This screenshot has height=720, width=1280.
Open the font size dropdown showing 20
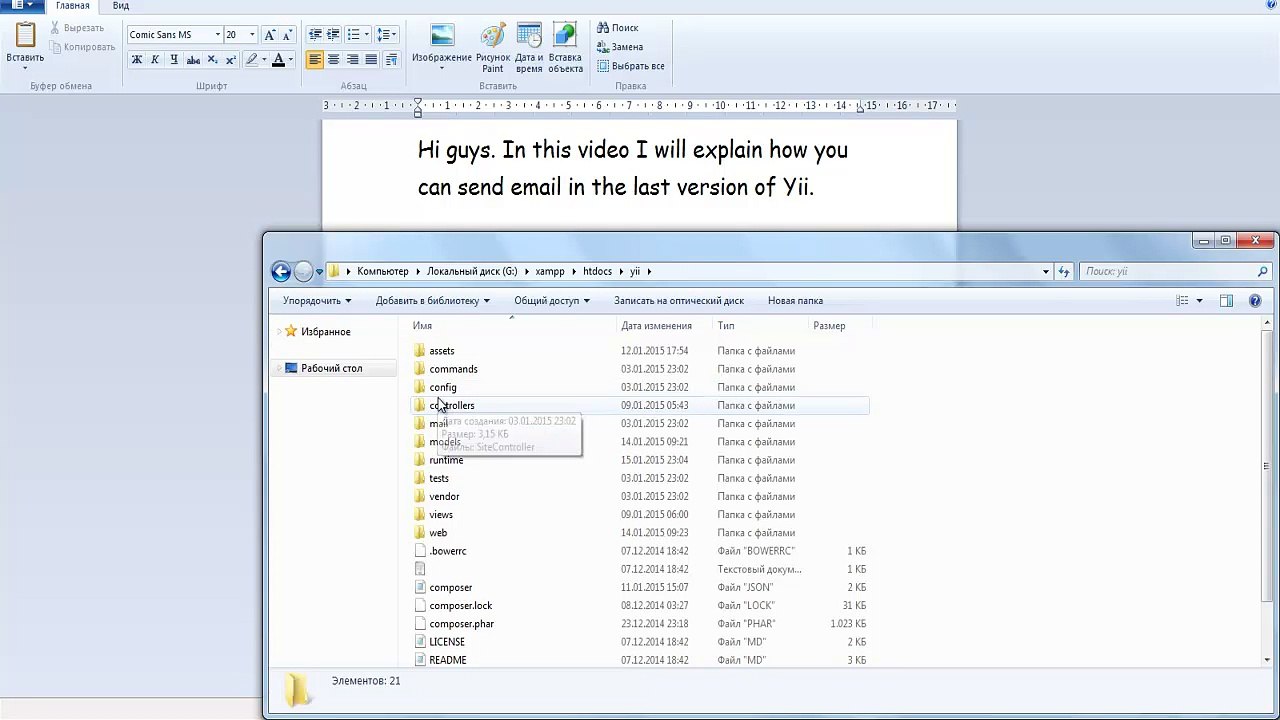point(252,35)
